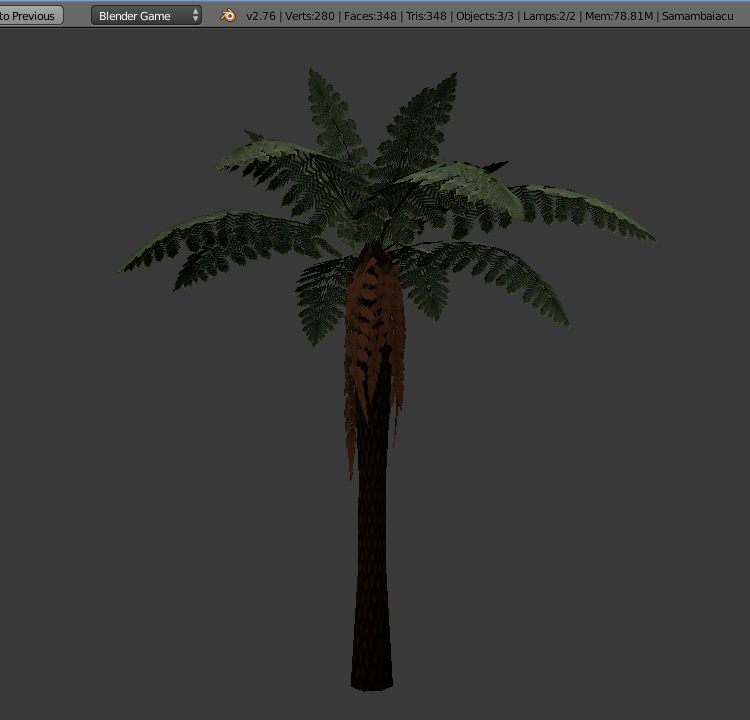Open the Blender Game engine dropdown
The width and height of the screenshot is (750, 720).
click(146, 16)
